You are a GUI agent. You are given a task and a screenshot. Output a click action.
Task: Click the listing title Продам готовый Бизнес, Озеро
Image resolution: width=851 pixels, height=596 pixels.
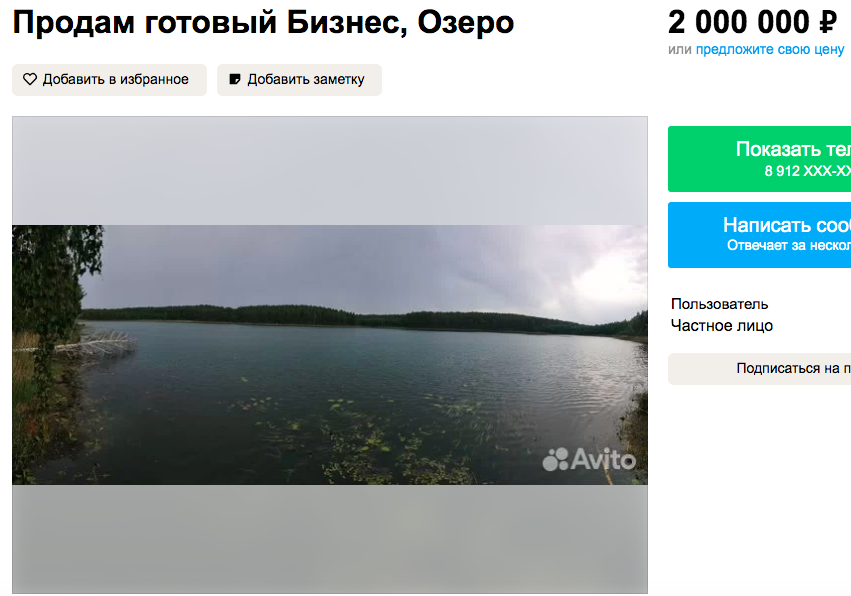[x=263, y=23]
